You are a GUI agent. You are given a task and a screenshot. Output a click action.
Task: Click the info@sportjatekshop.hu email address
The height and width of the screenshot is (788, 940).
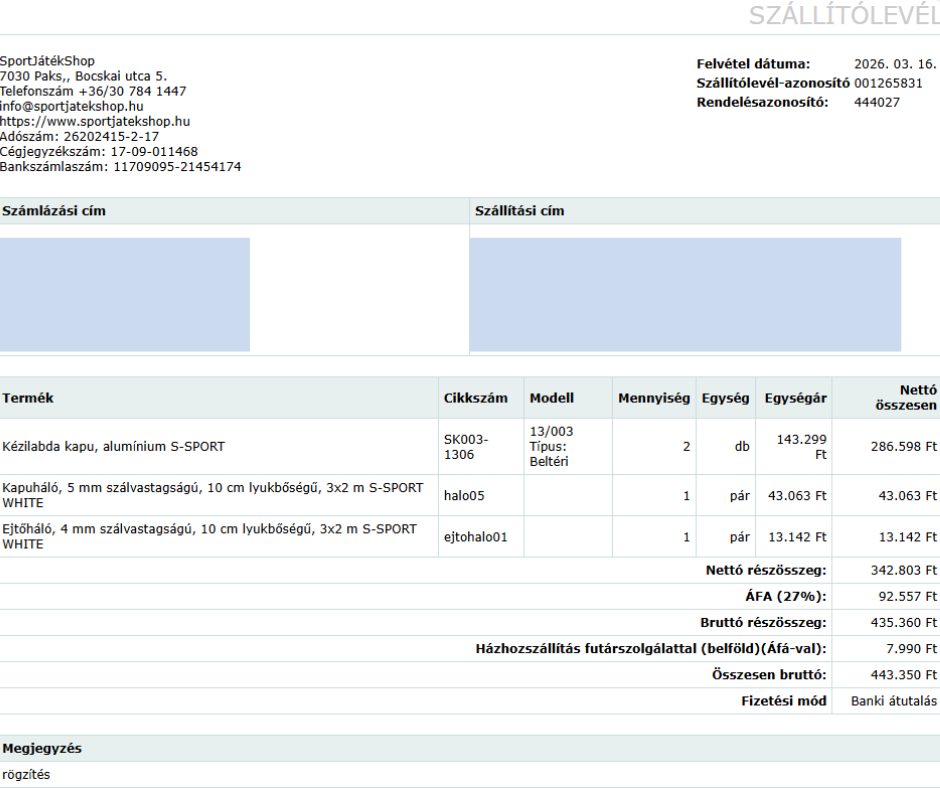click(x=71, y=106)
